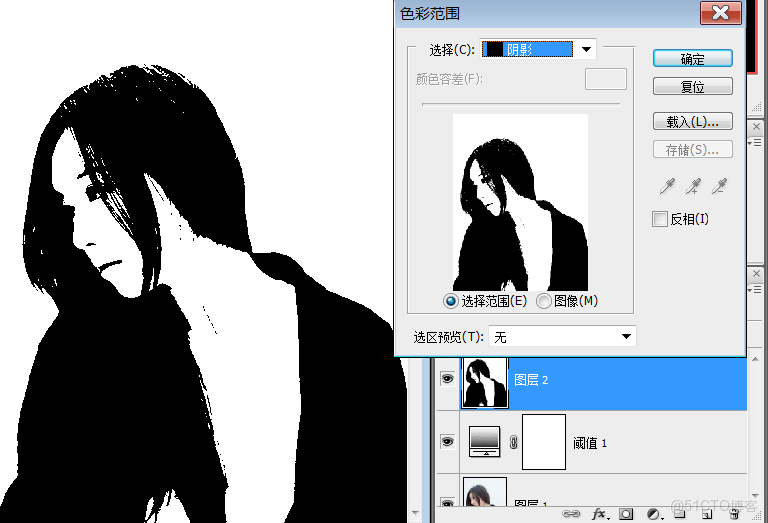Click the Layers panel scroll down arrow
Screen dimensions: 768x523
(x=755, y=496)
